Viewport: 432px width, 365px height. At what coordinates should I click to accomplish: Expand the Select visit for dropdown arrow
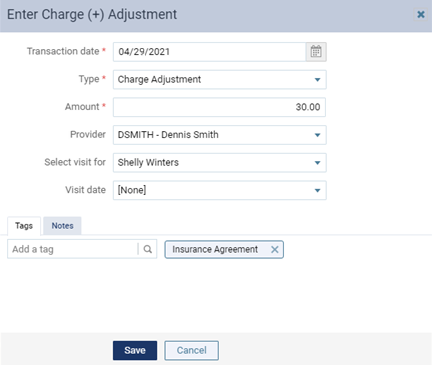point(317,163)
